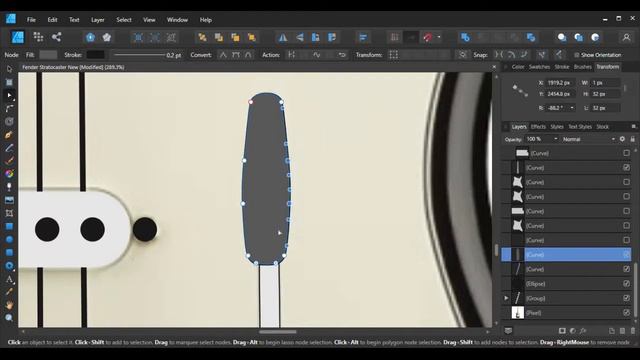640x360 pixels.
Task: Toggle the layer lock icon
Action: [632, 139]
